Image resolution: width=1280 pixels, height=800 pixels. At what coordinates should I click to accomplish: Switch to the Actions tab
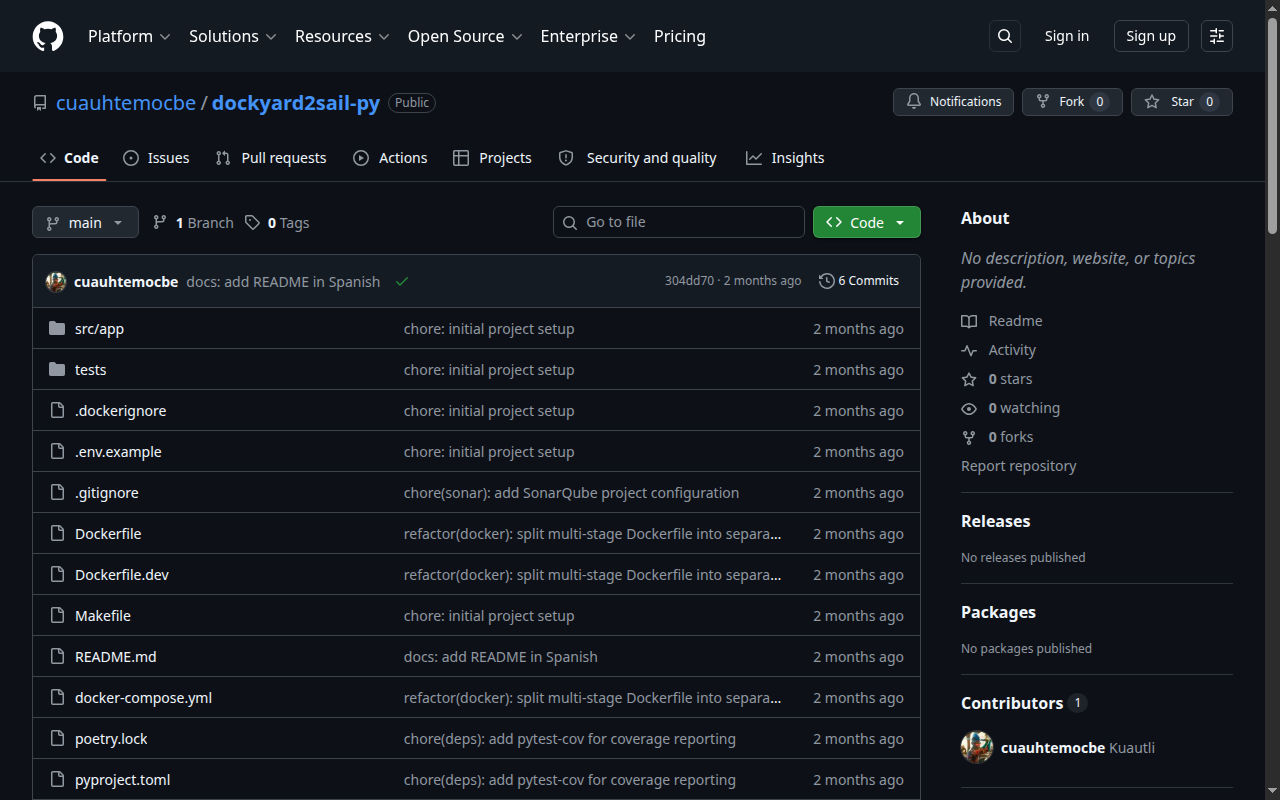[x=390, y=158]
